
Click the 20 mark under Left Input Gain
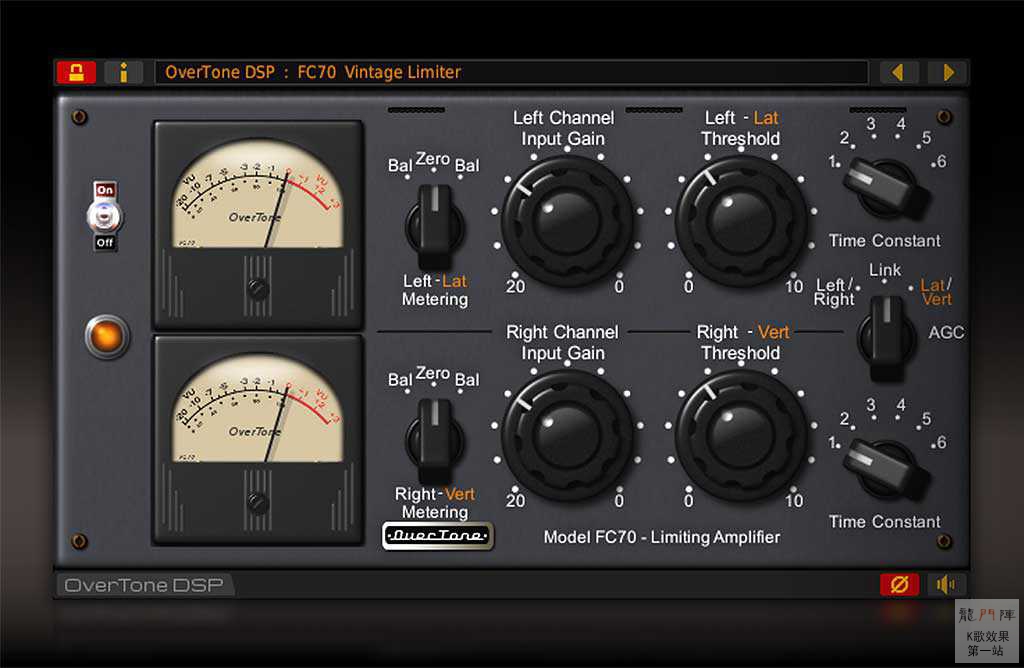(x=515, y=286)
